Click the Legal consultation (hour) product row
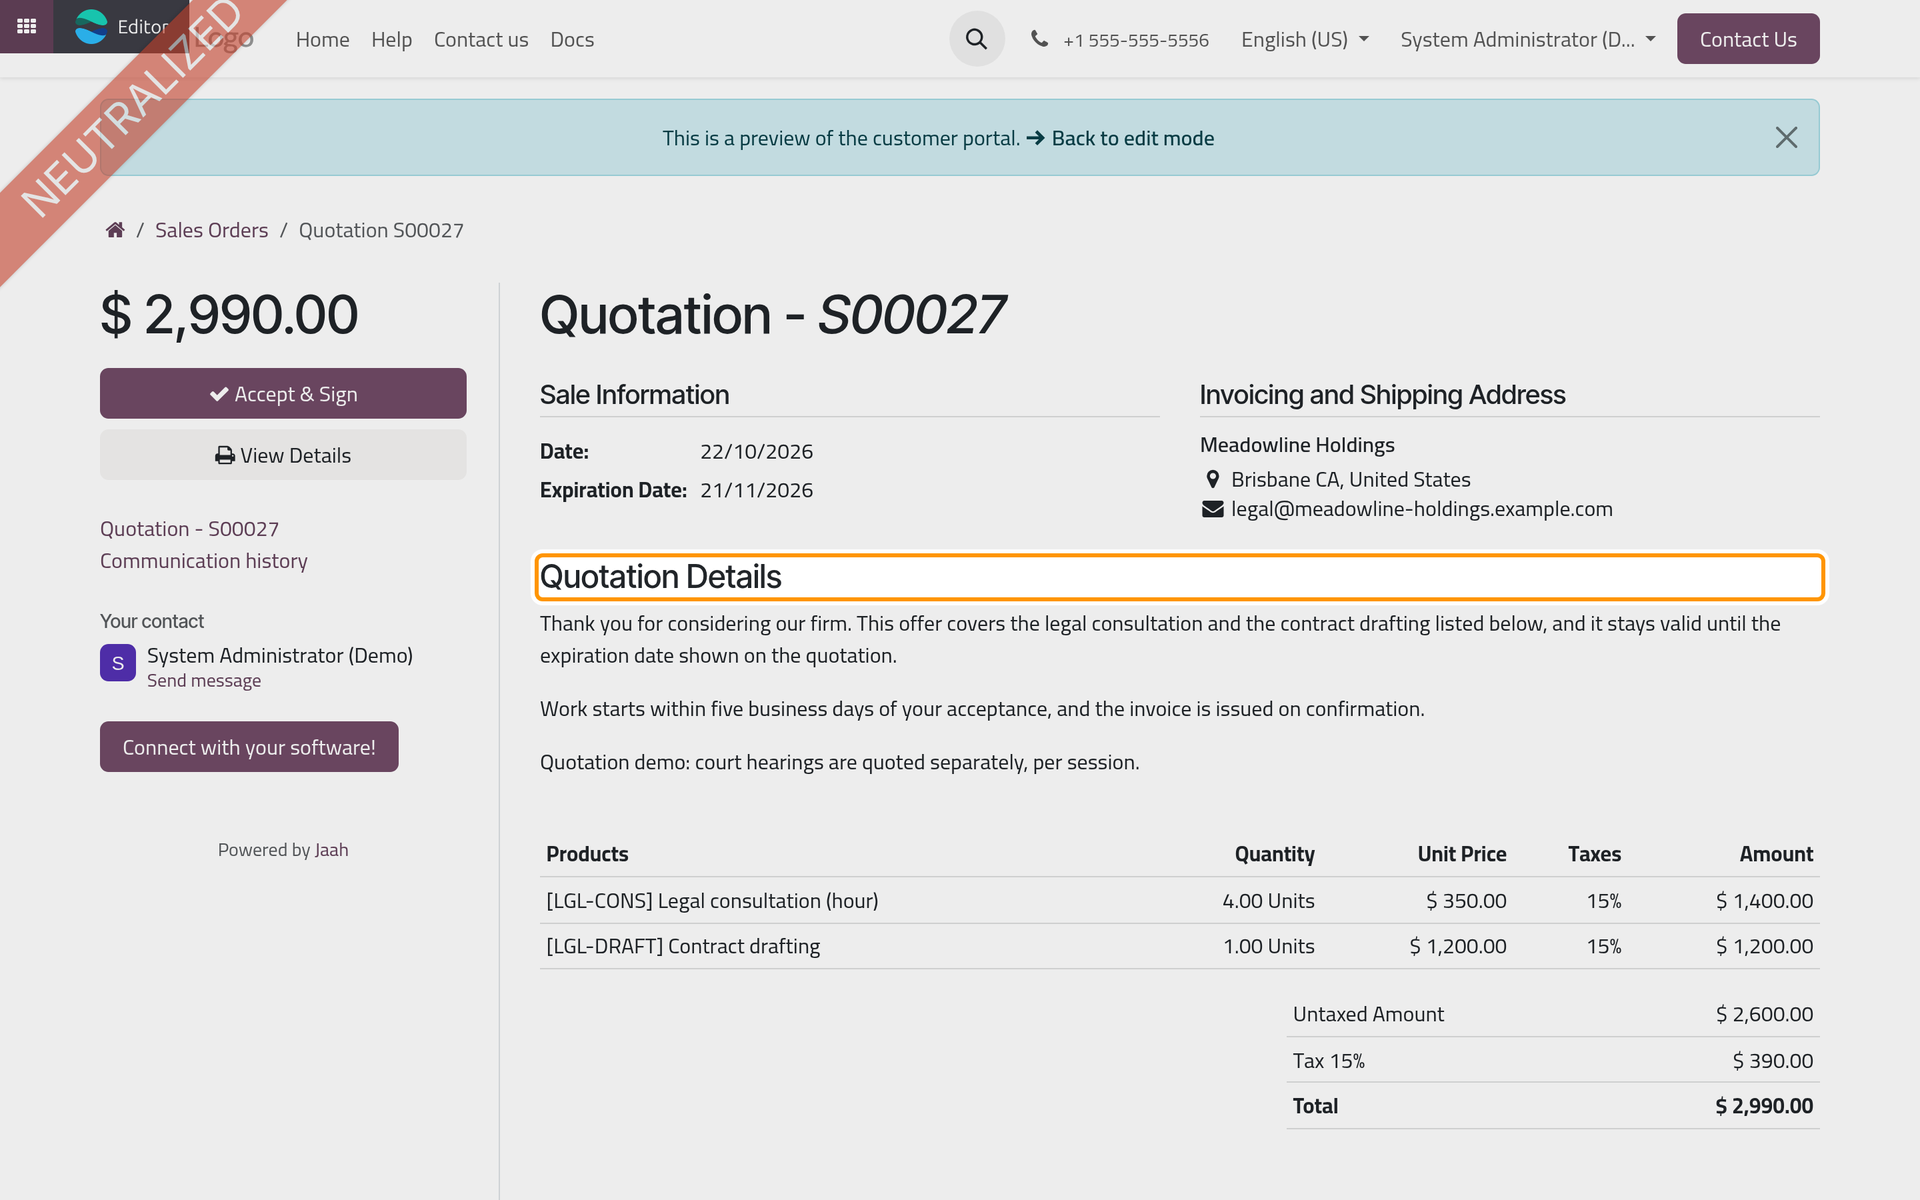 [x=1179, y=901]
